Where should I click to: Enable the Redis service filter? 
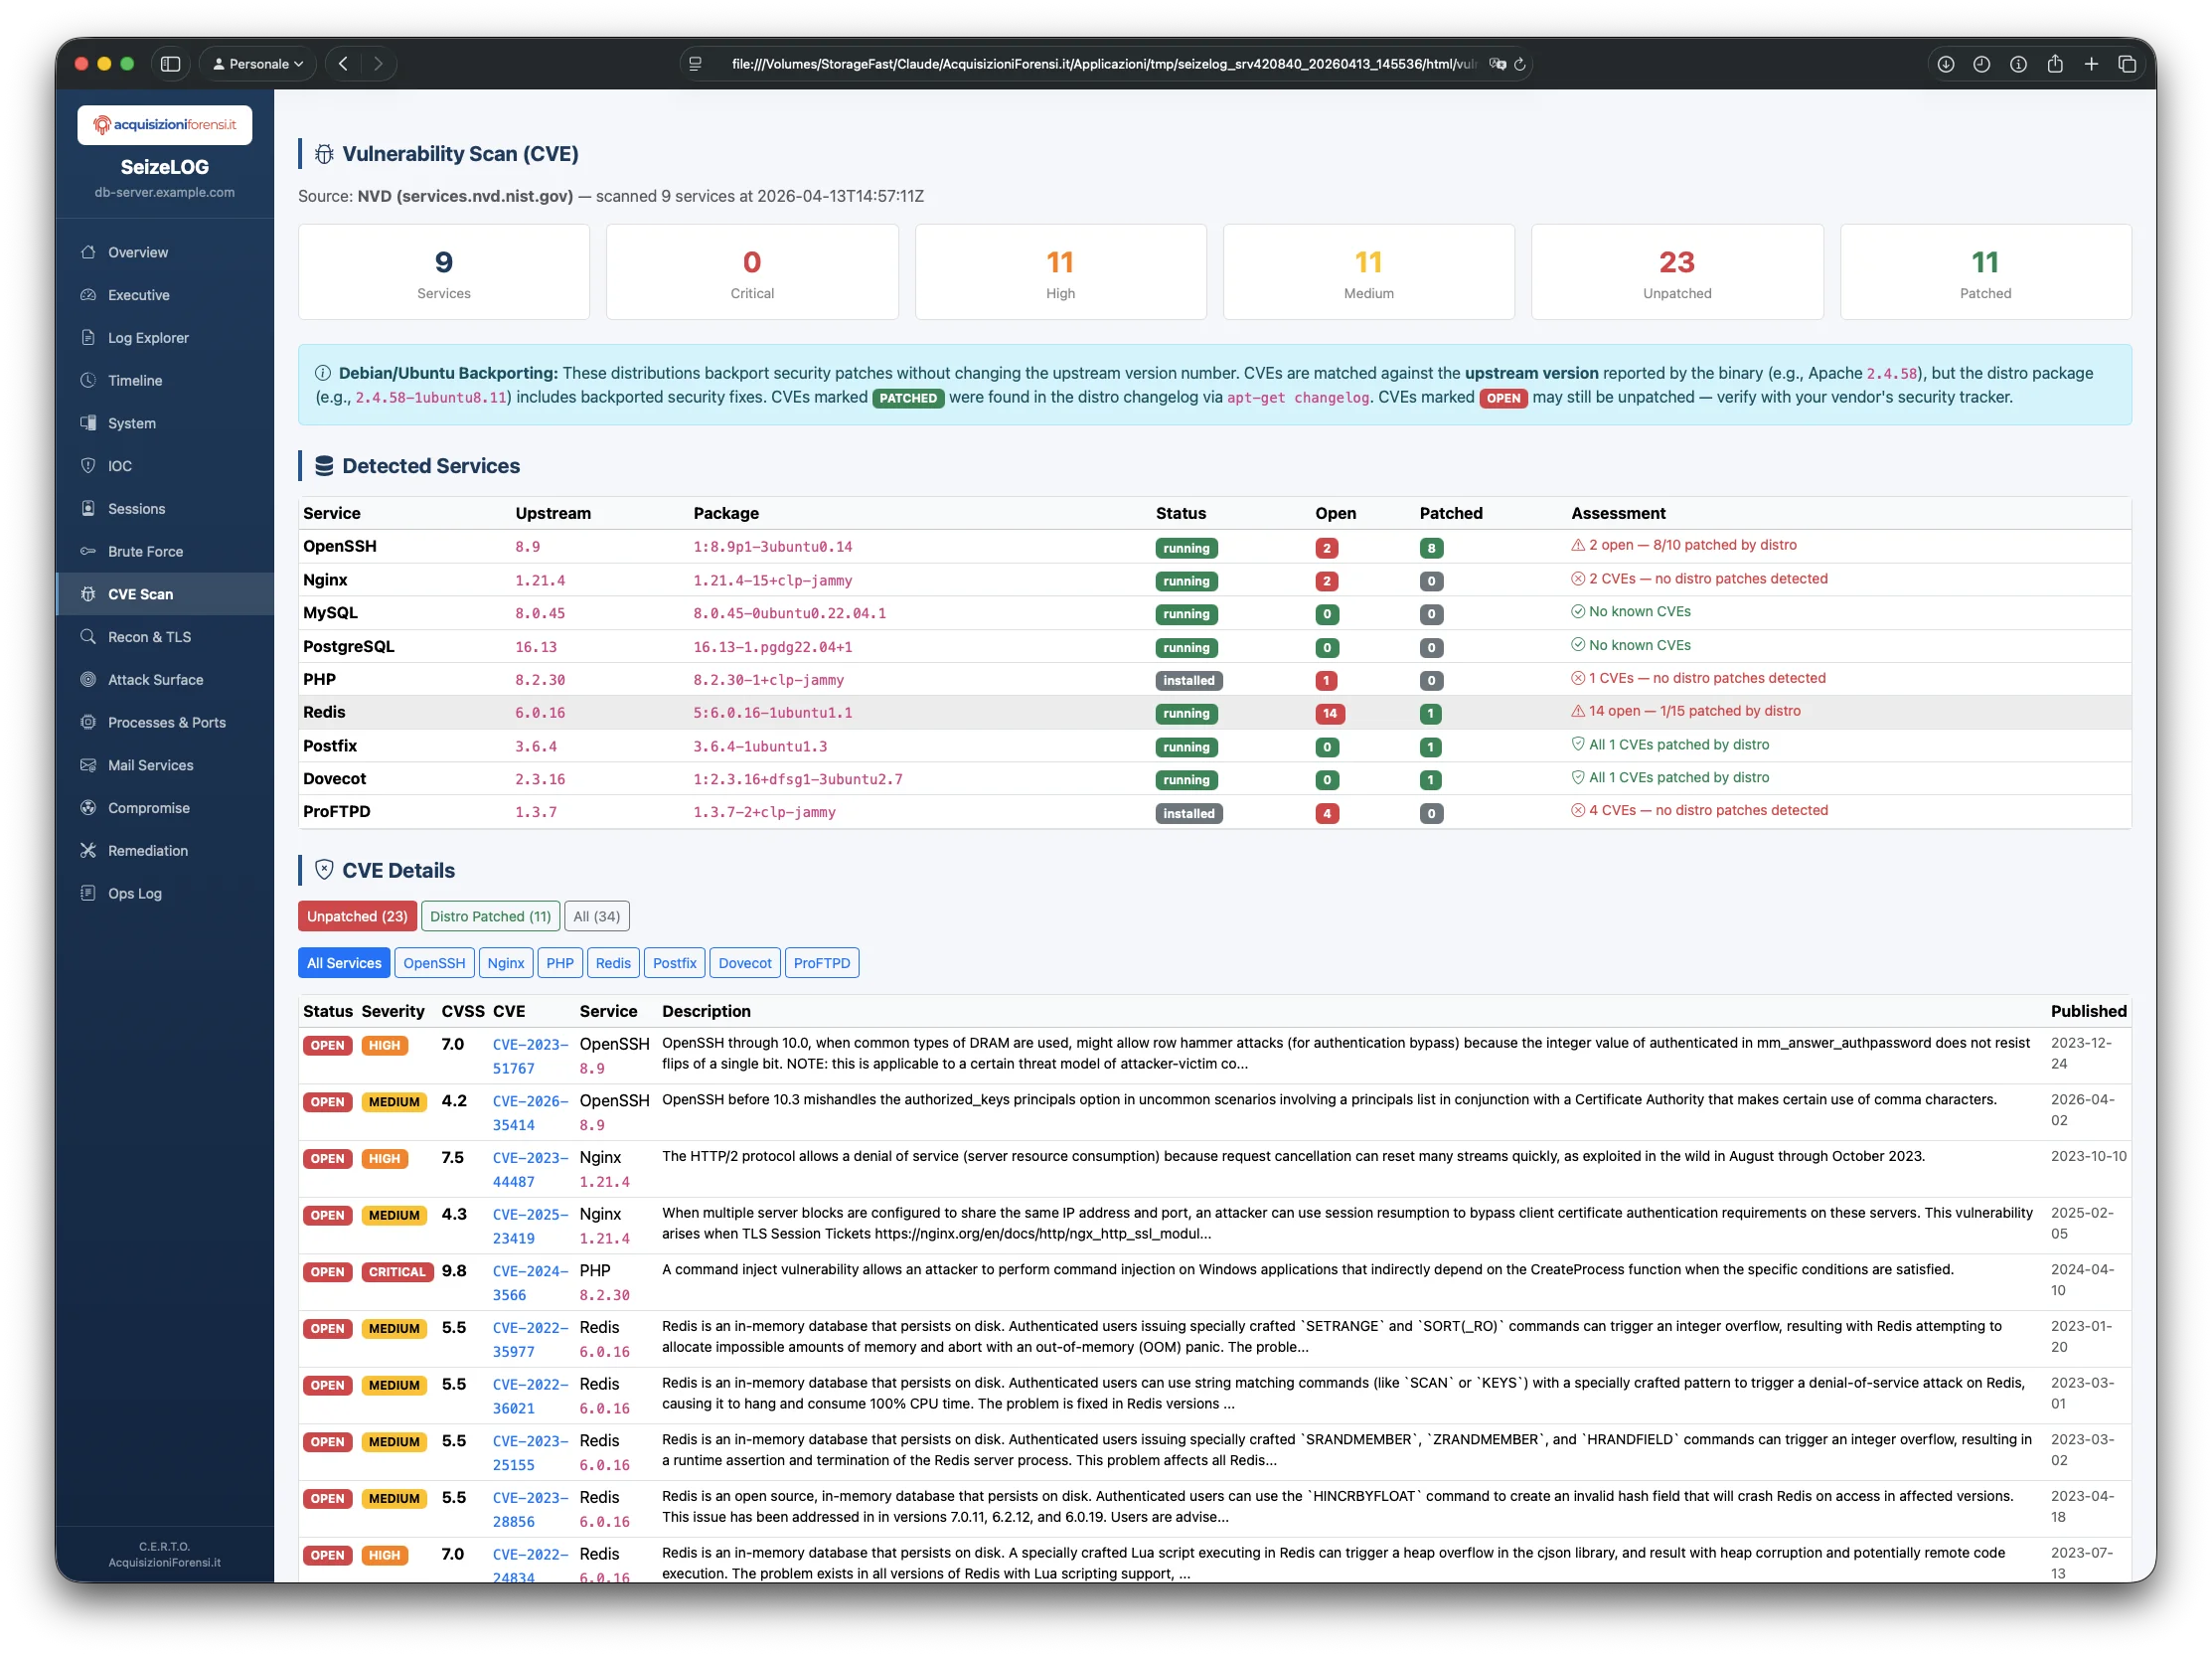coord(613,962)
